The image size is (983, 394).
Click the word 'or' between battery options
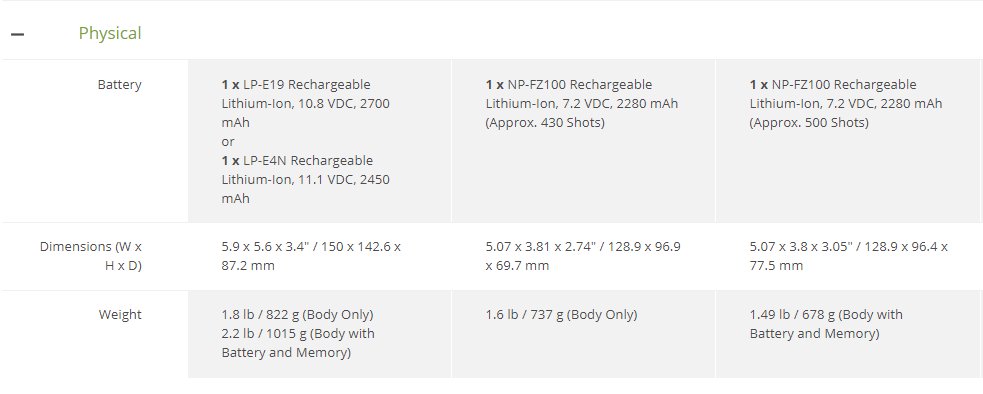point(228,142)
